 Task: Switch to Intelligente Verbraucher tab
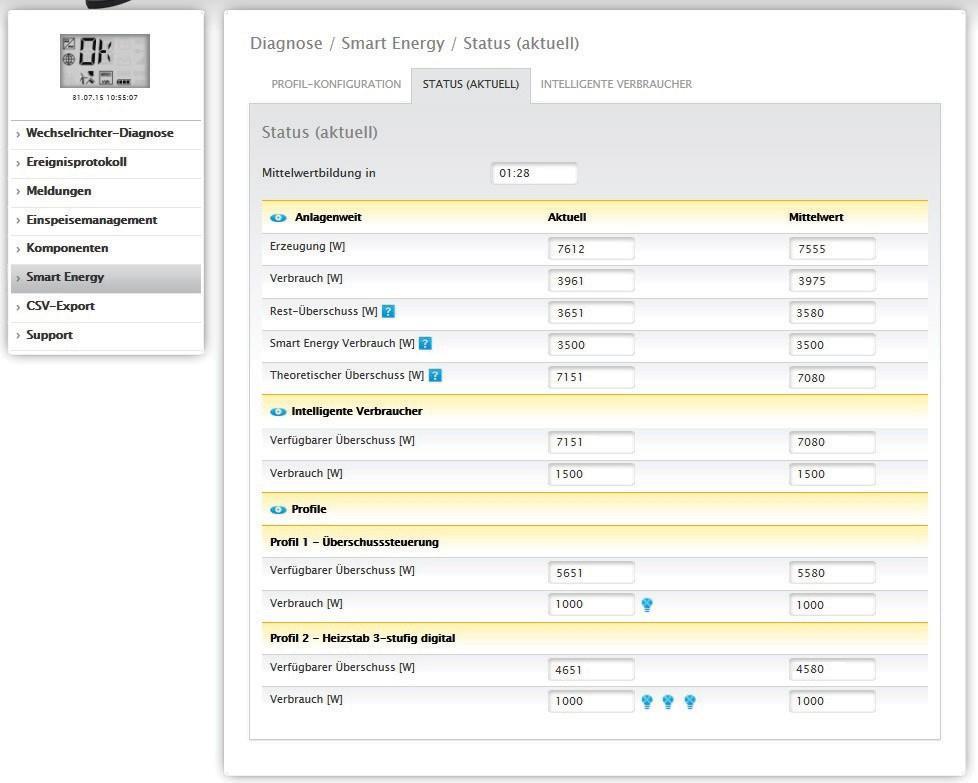[616, 84]
